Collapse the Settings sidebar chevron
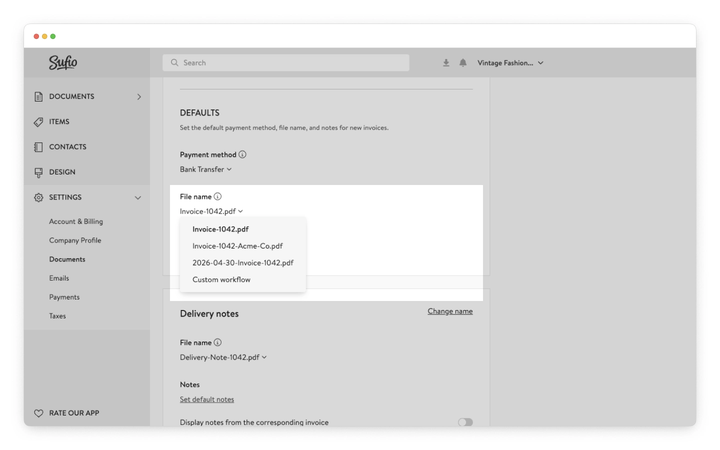720x450 pixels. pos(138,198)
